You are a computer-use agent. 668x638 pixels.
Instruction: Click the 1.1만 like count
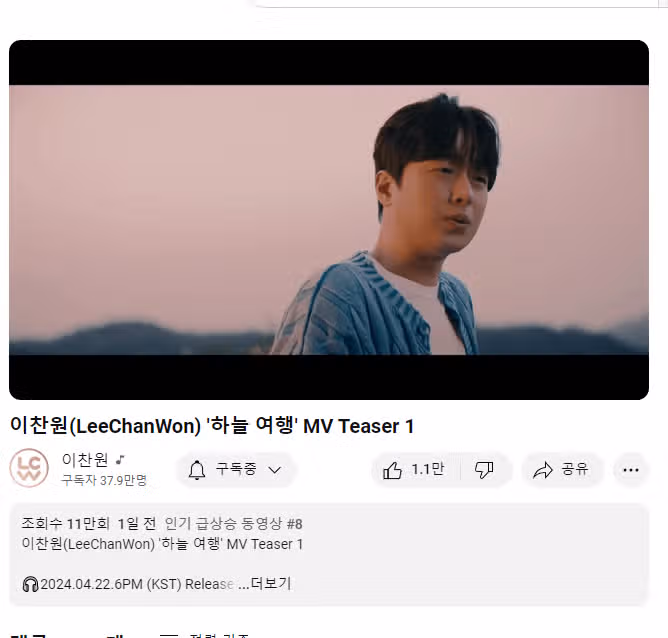(428, 469)
